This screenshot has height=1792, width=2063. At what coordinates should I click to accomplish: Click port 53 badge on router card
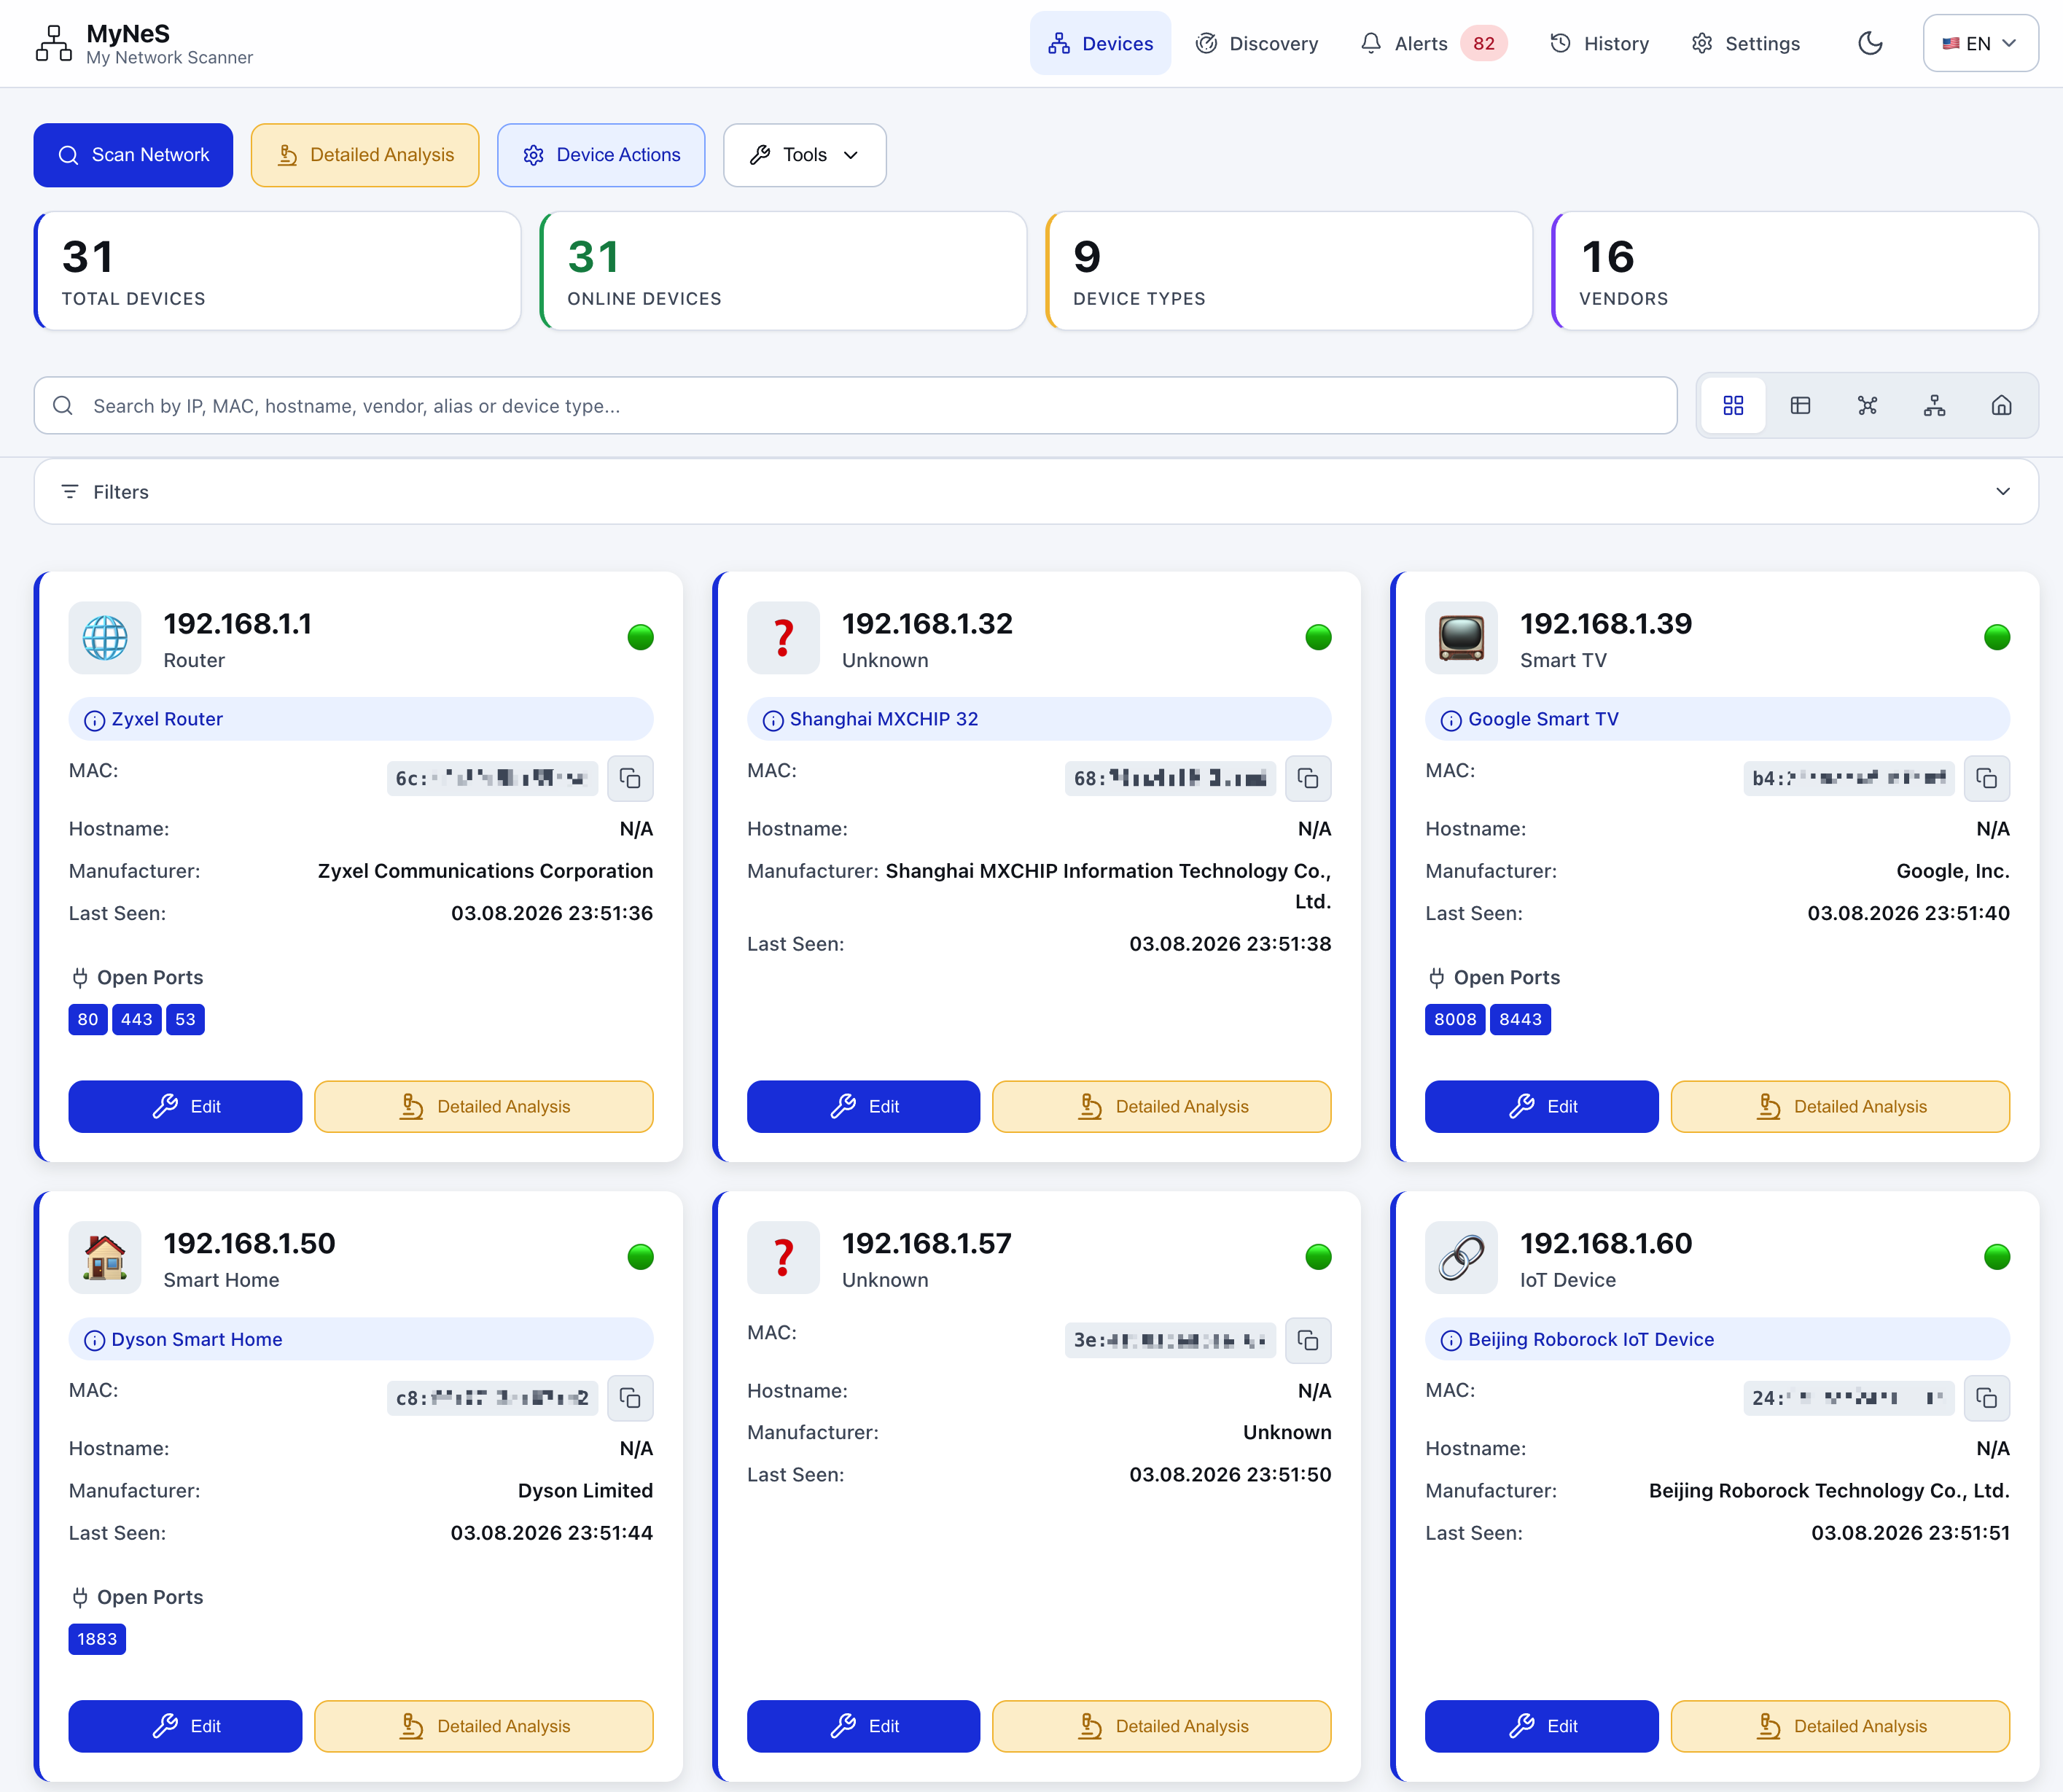tap(185, 1019)
